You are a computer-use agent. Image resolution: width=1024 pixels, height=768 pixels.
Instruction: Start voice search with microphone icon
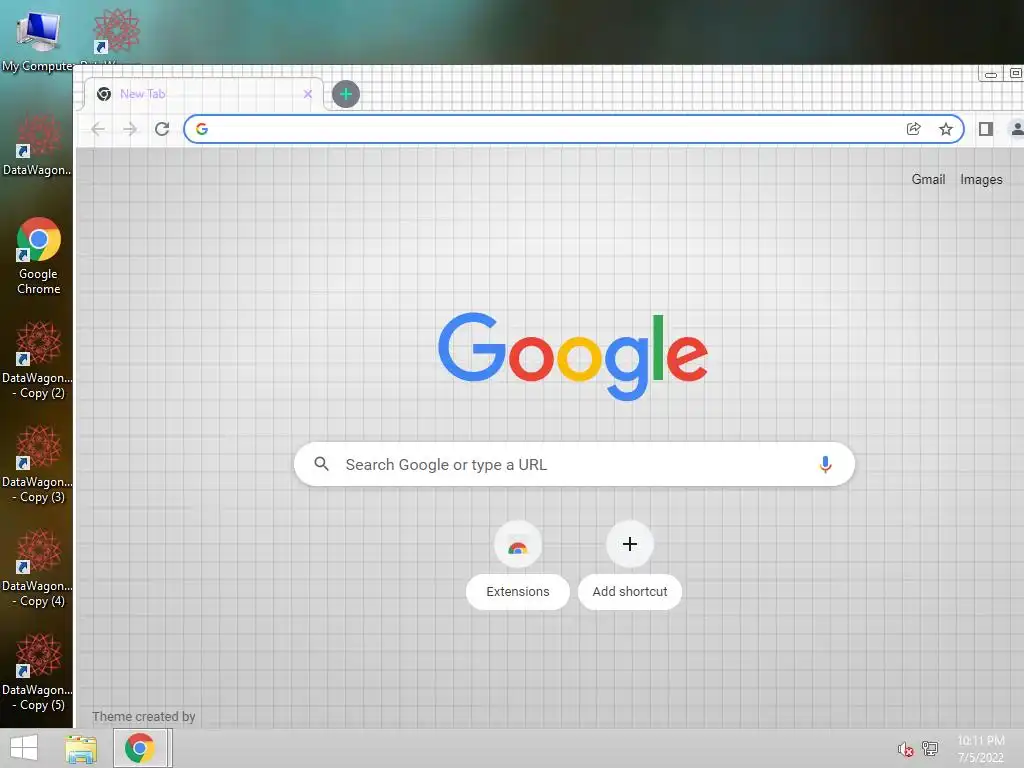[x=825, y=464]
